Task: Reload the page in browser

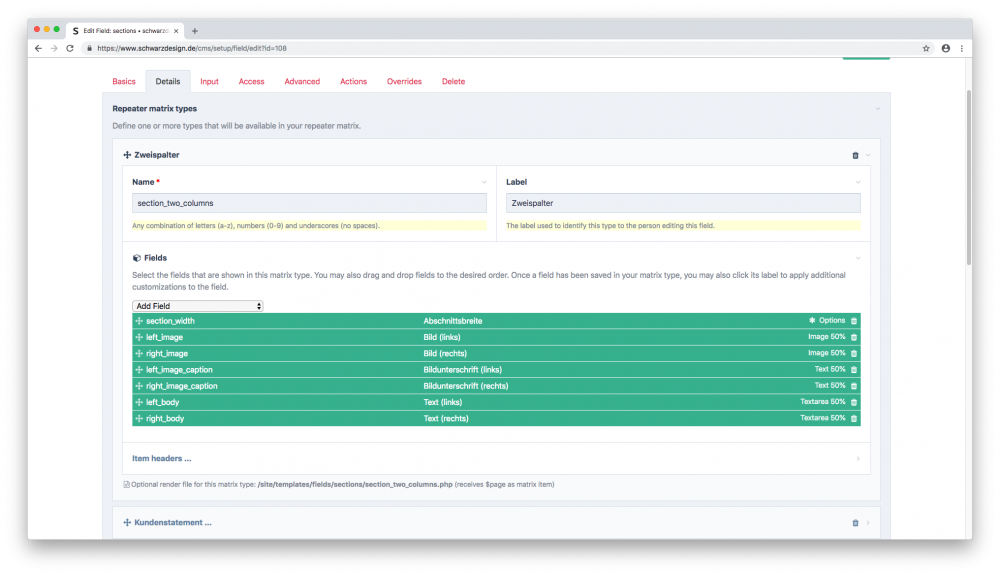Action: tap(70, 48)
